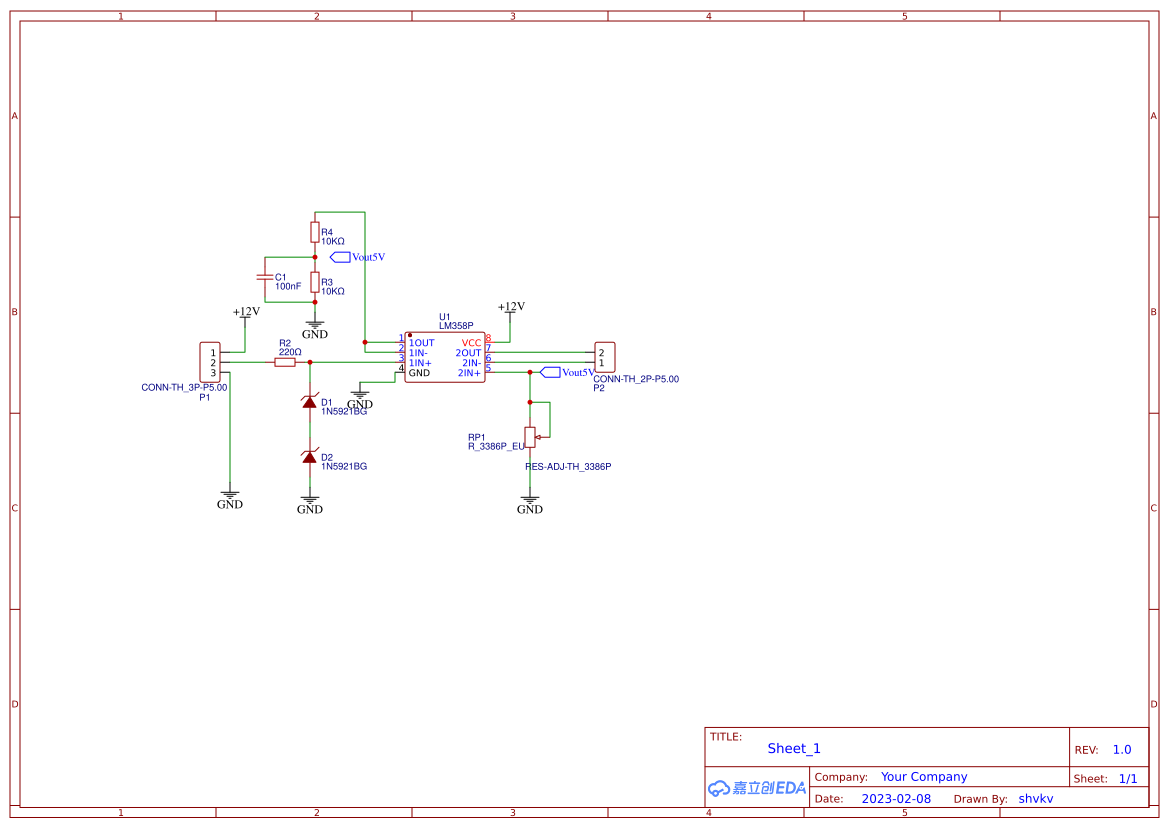Click connector P1 CONN-TH_3P symbol
The width and height of the screenshot is (1169, 828).
click(x=208, y=362)
